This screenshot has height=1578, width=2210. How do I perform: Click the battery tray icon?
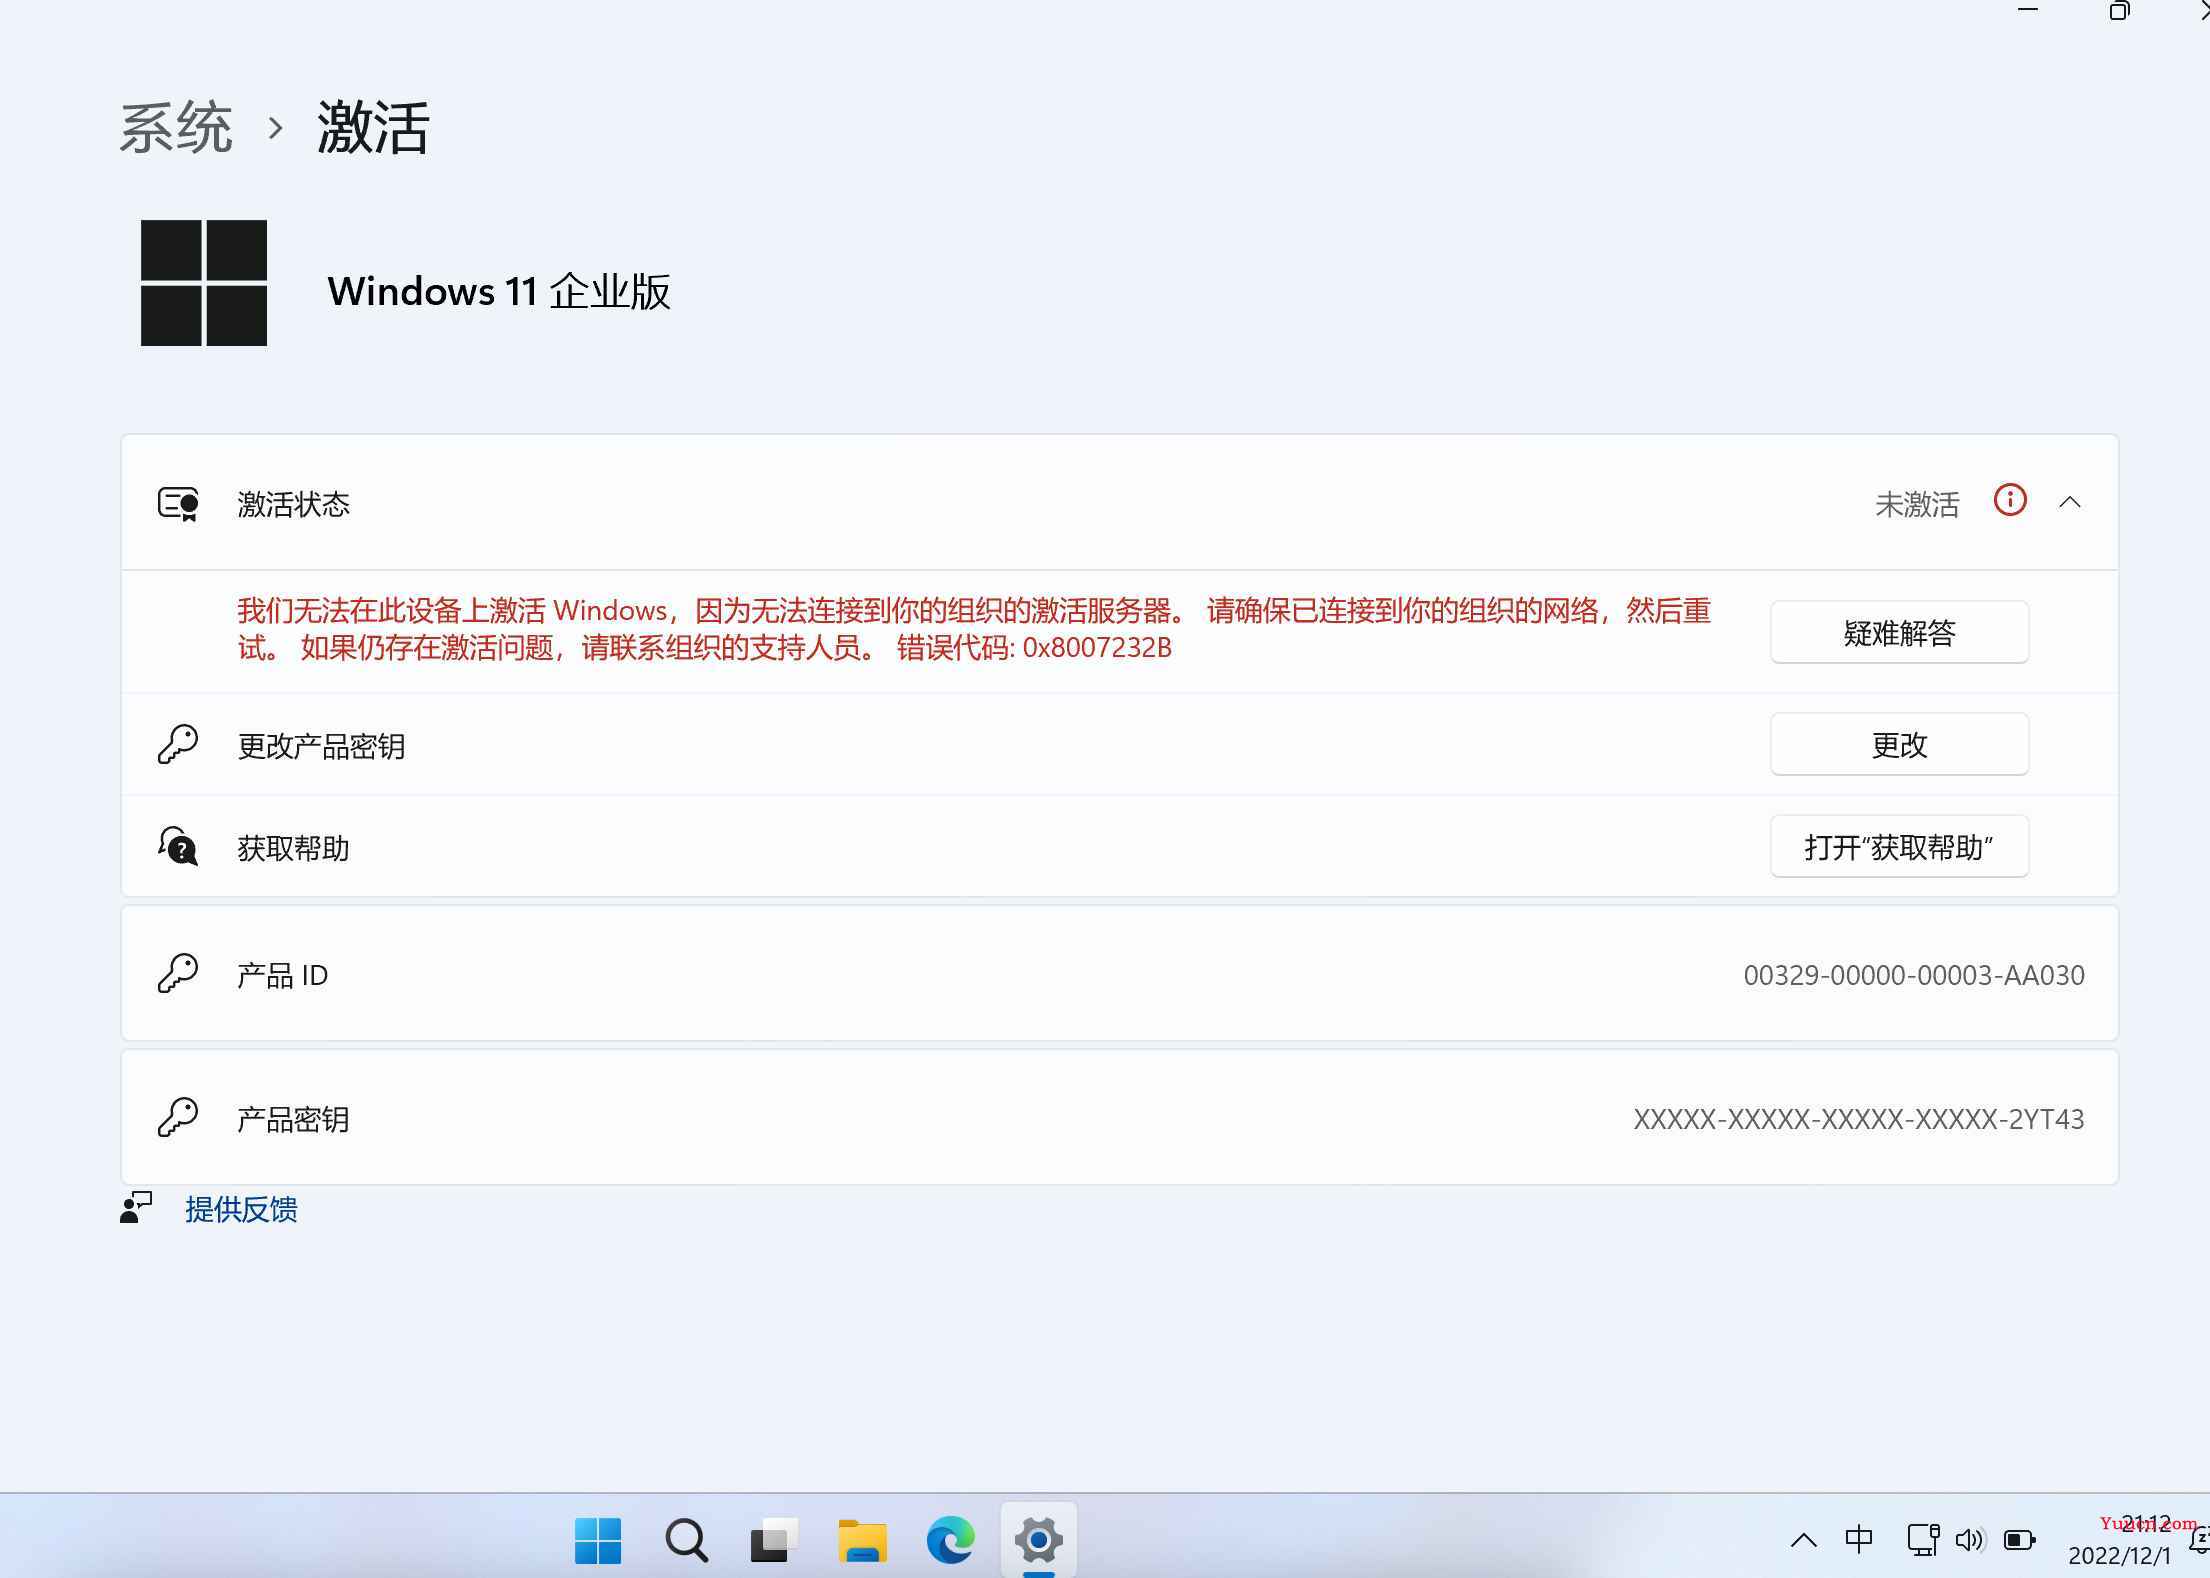(x=2020, y=1540)
